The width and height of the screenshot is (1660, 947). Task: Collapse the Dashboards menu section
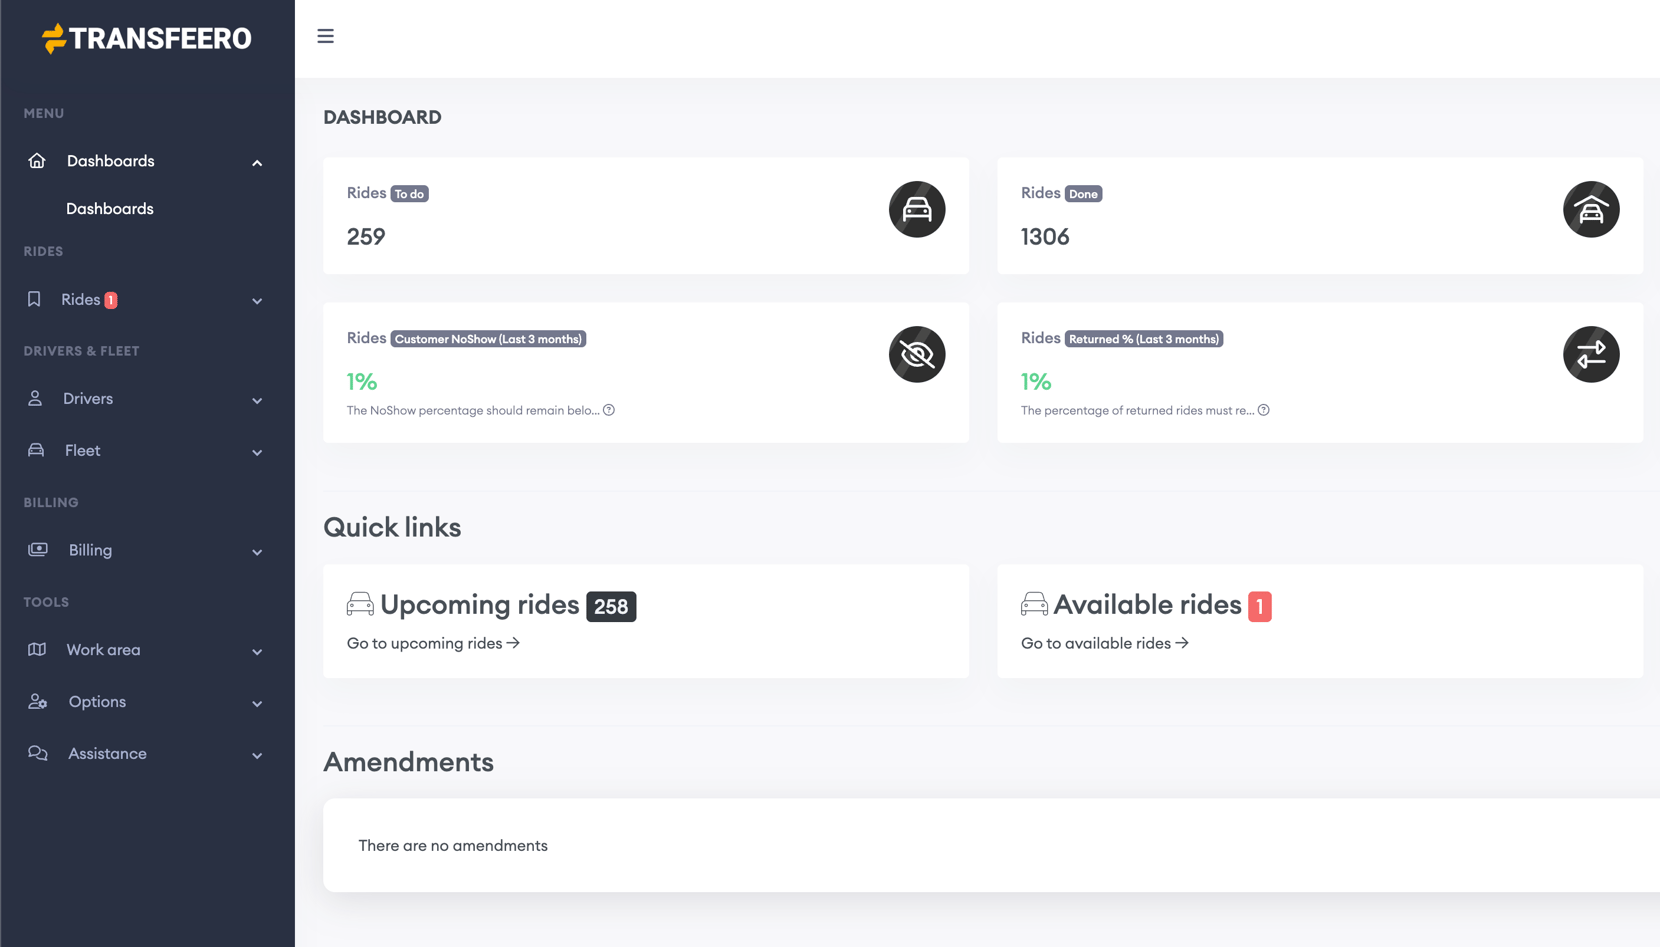[257, 161]
